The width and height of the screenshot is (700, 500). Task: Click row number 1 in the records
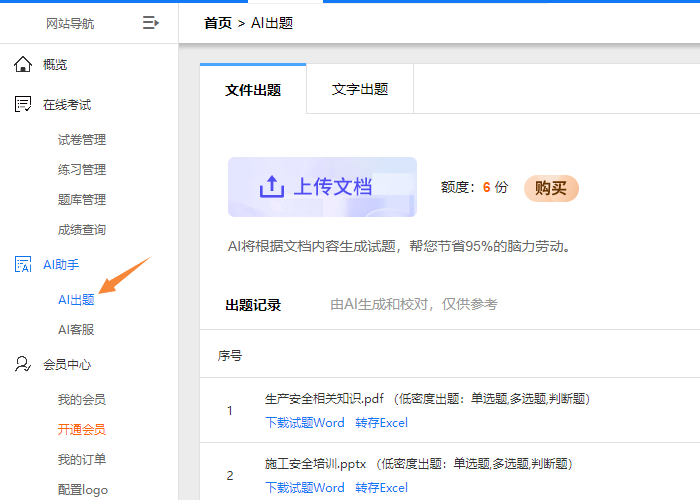(229, 410)
